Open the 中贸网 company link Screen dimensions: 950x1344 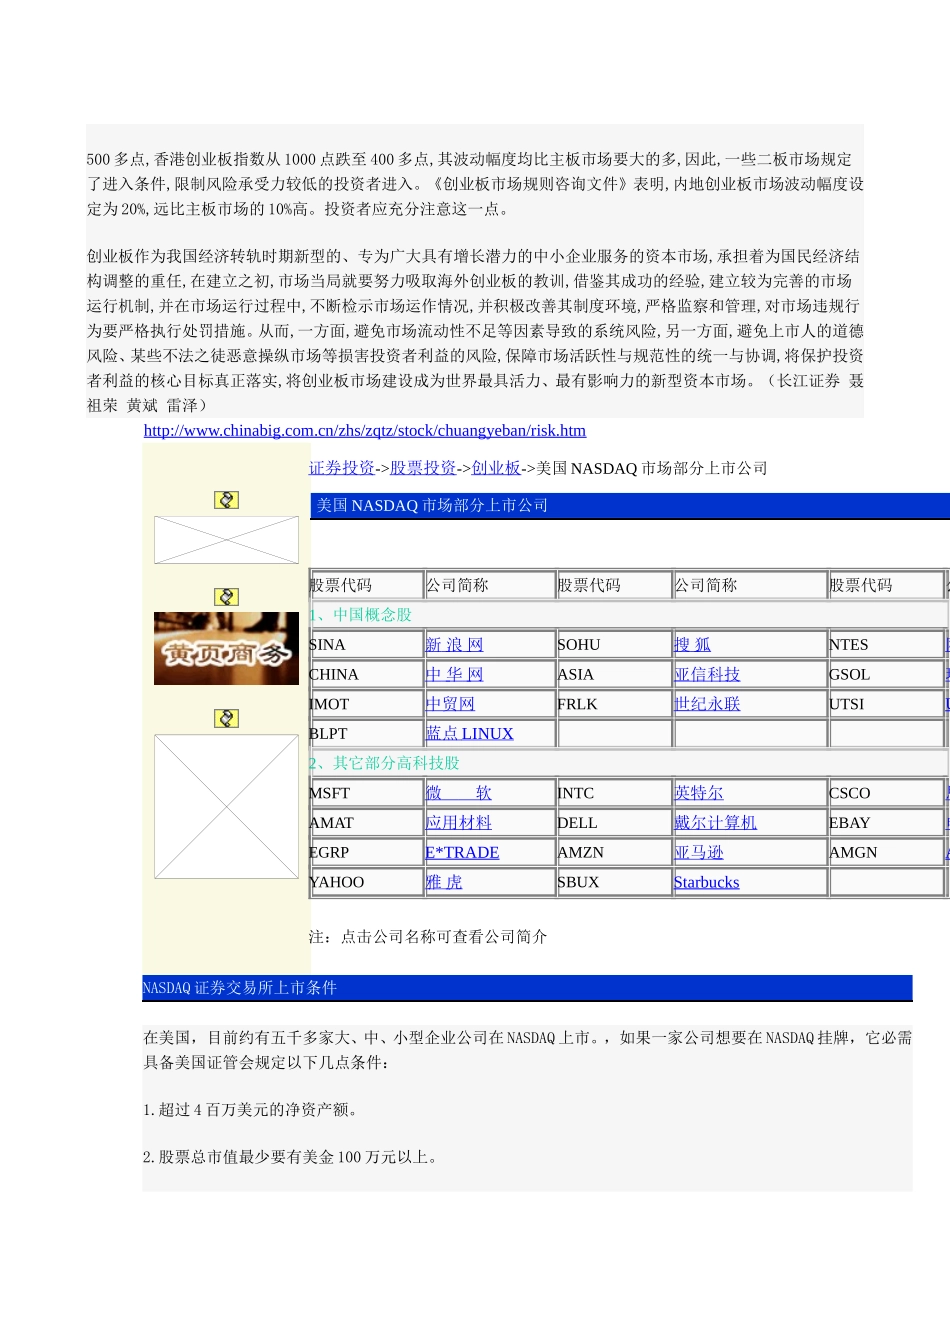point(450,704)
